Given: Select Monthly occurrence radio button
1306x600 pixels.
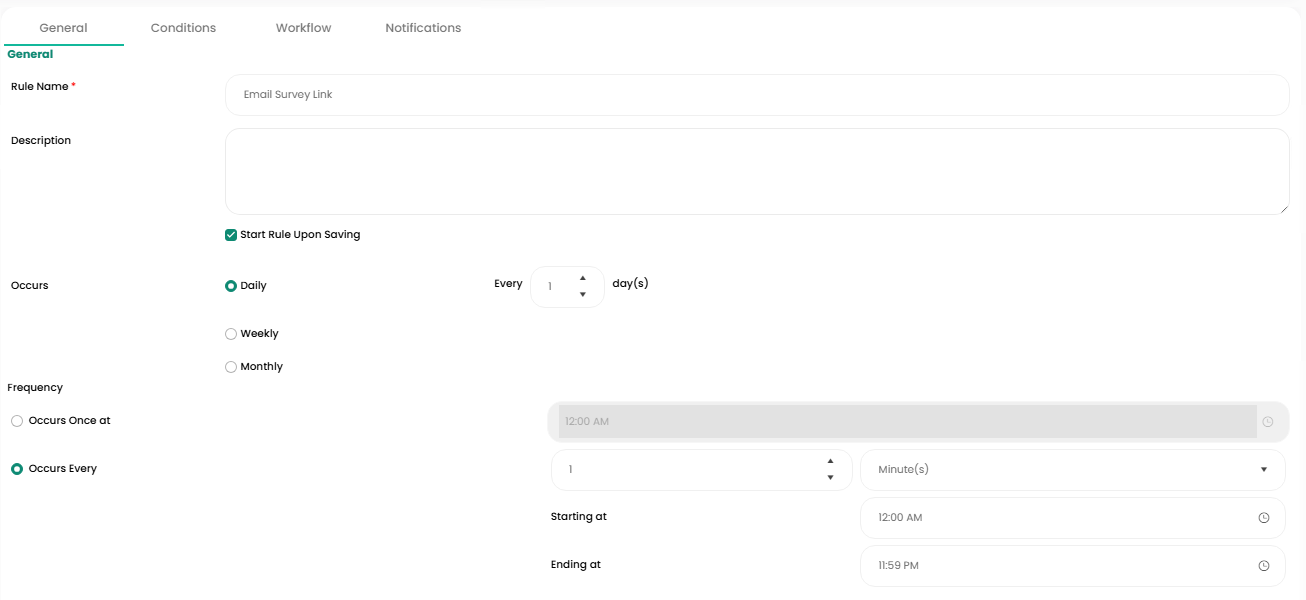Looking at the screenshot, I should click(231, 367).
